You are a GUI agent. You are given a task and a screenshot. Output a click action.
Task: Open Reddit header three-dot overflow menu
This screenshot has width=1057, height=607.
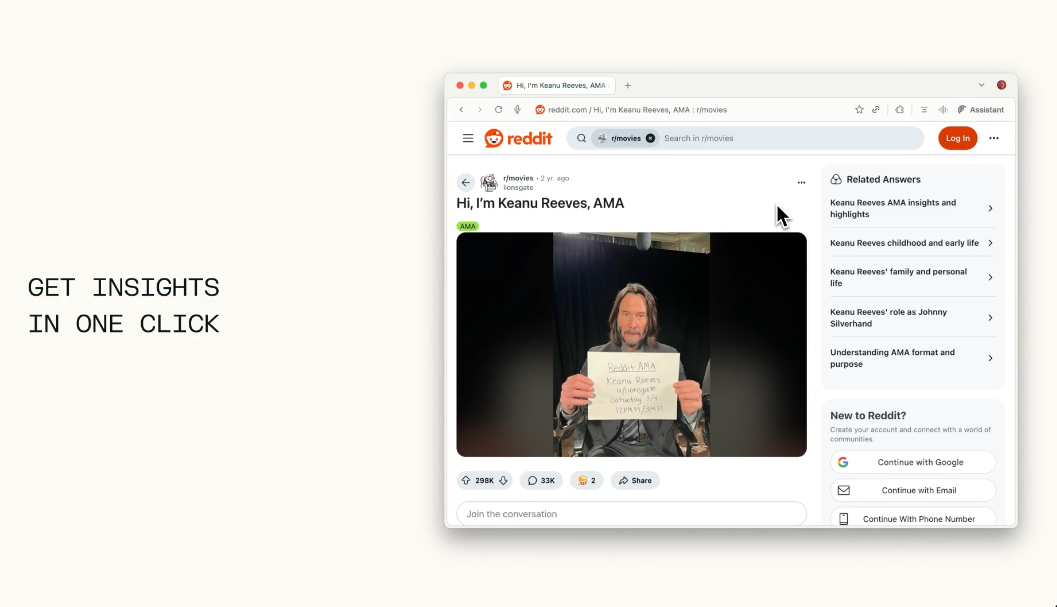click(x=994, y=138)
